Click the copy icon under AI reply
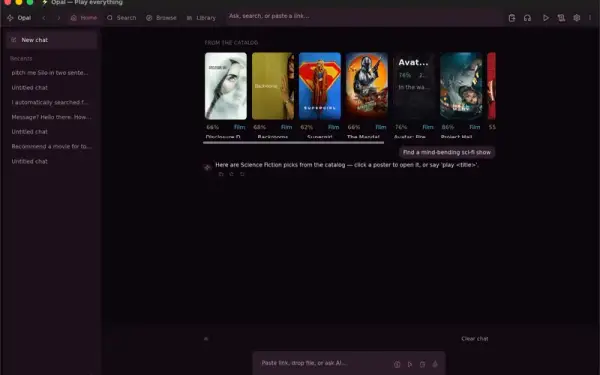Image resolution: width=600 pixels, height=375 pixels. 221,174
